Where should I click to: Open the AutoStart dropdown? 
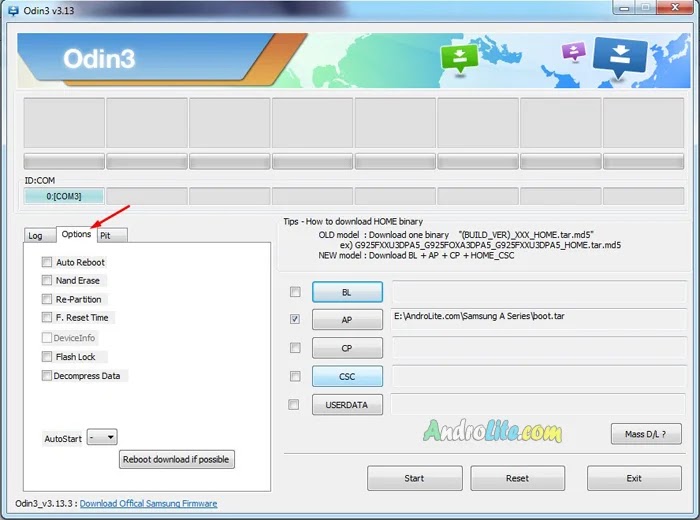click(102, 437)
